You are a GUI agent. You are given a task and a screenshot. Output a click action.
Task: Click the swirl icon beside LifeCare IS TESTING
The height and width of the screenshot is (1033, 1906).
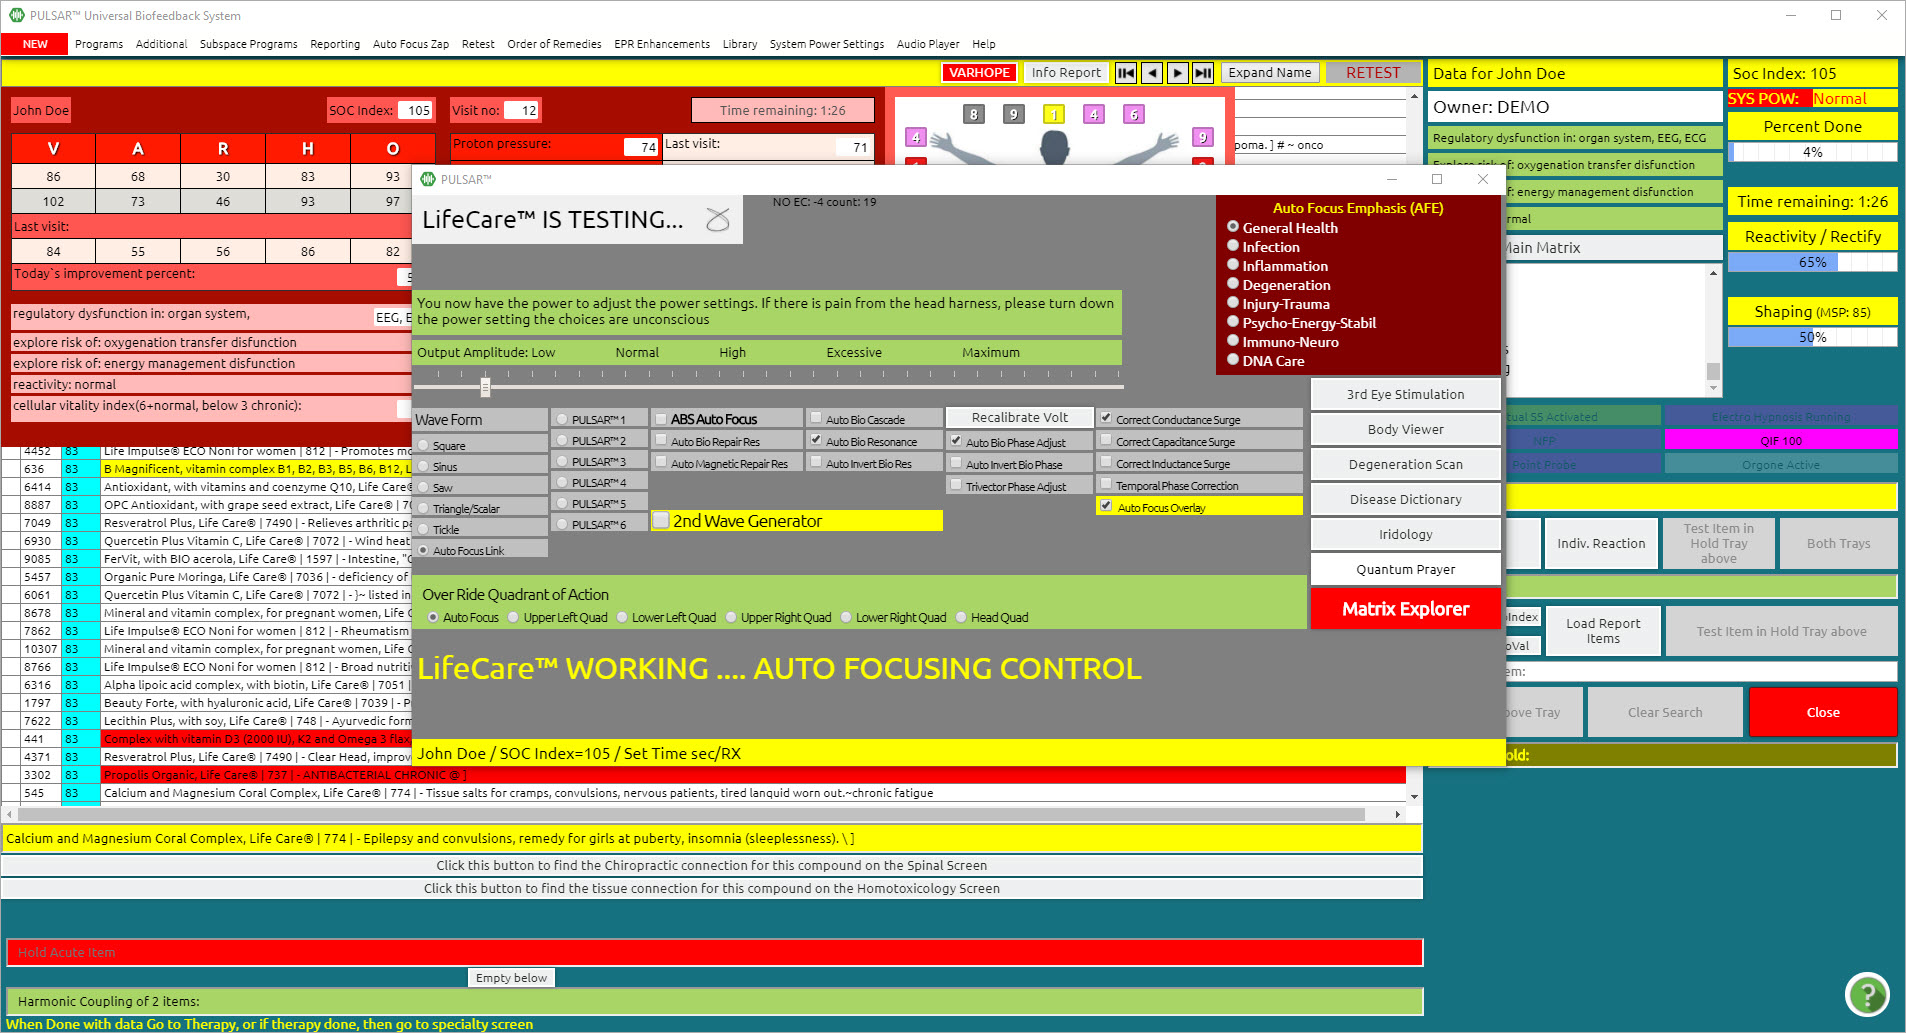coord(717,220)
